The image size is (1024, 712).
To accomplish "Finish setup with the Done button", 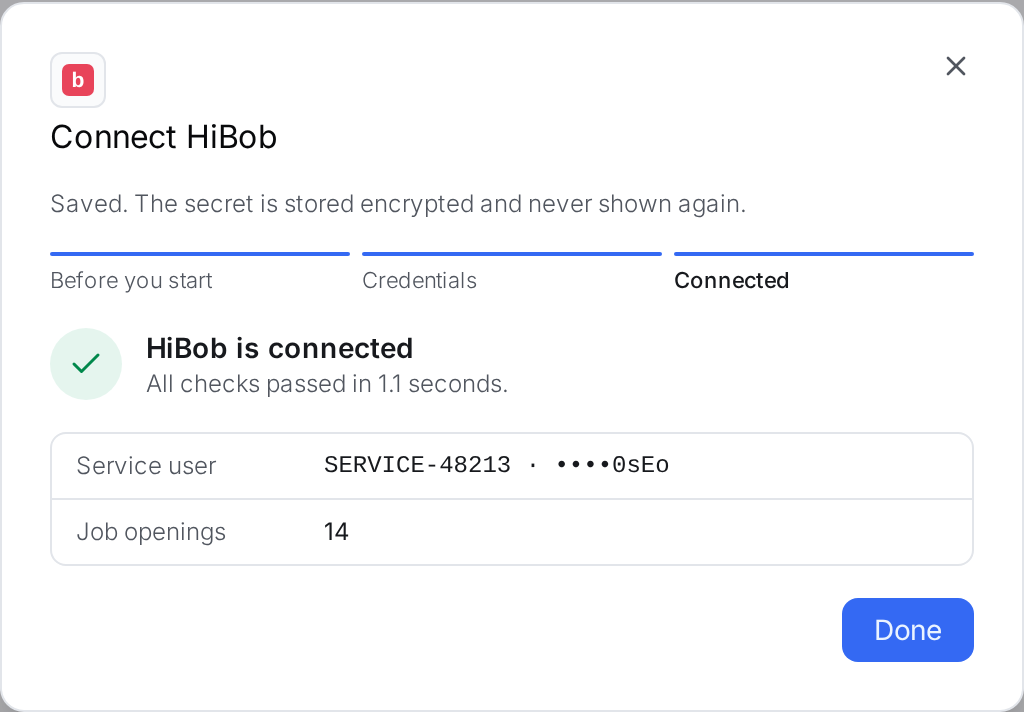I will pyautogui.click(x=908, y=630).
